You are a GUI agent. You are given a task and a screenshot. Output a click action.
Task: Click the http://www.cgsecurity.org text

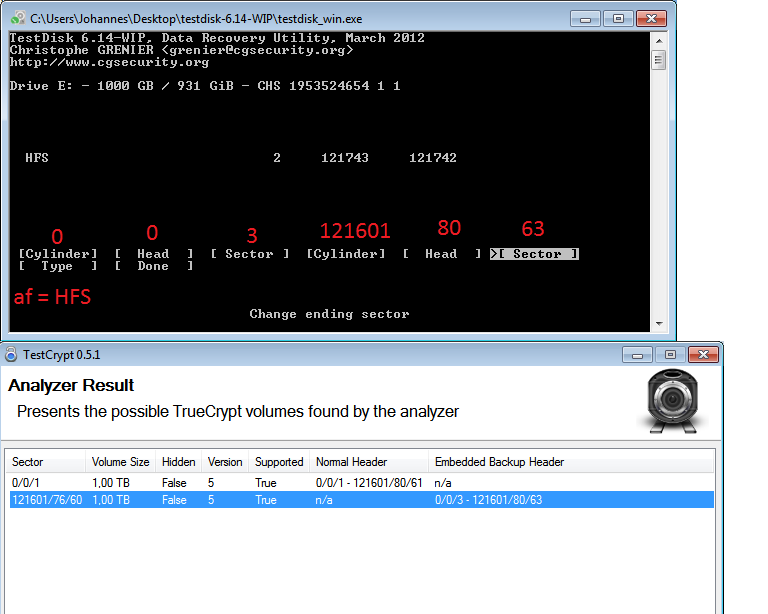[x=109, y=62]
